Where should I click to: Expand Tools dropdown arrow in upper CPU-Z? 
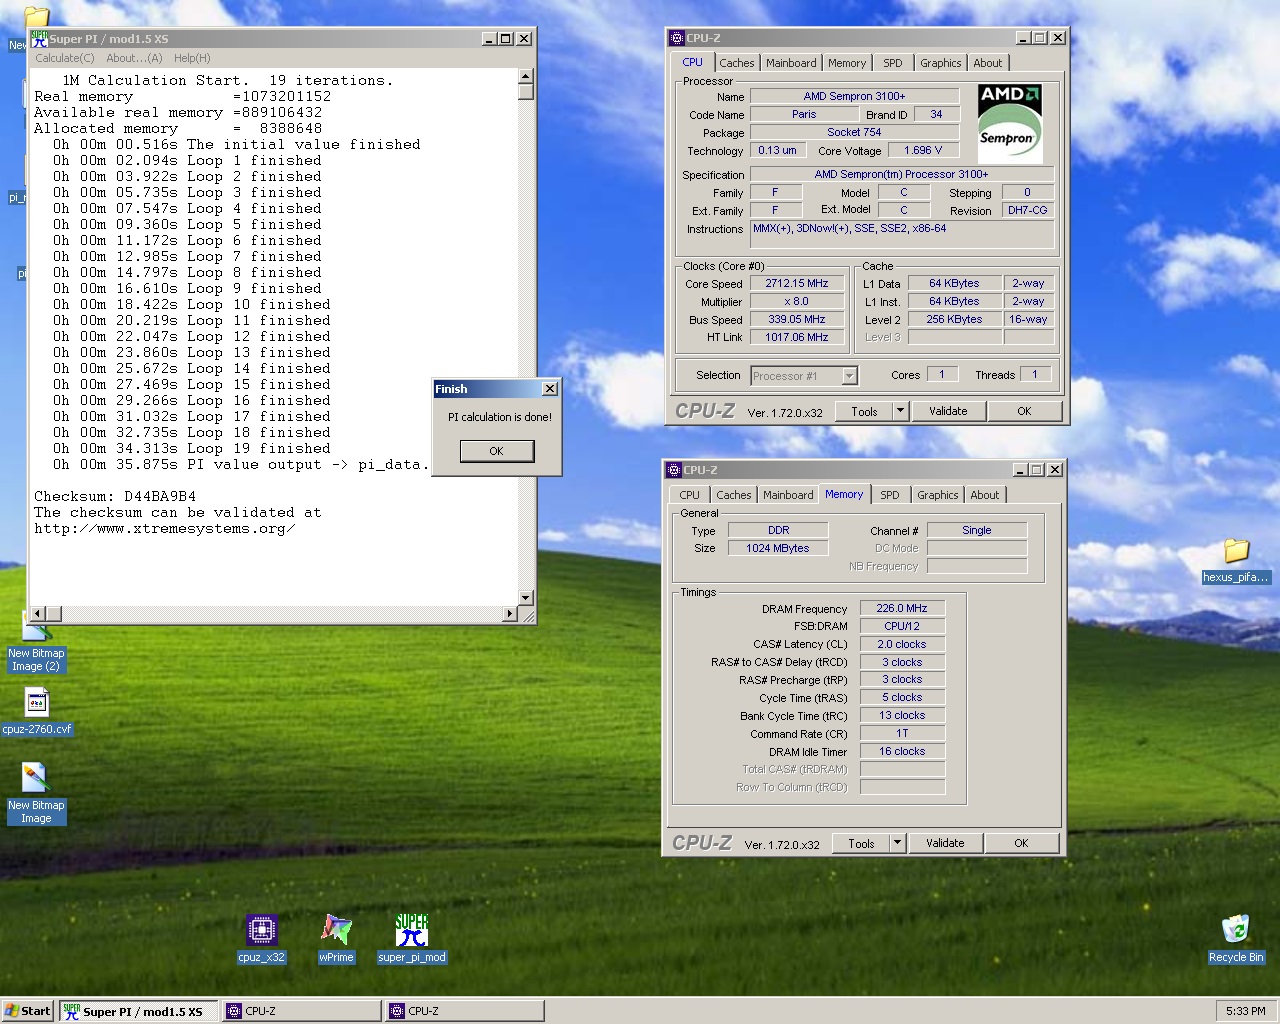tap(900, 411)
